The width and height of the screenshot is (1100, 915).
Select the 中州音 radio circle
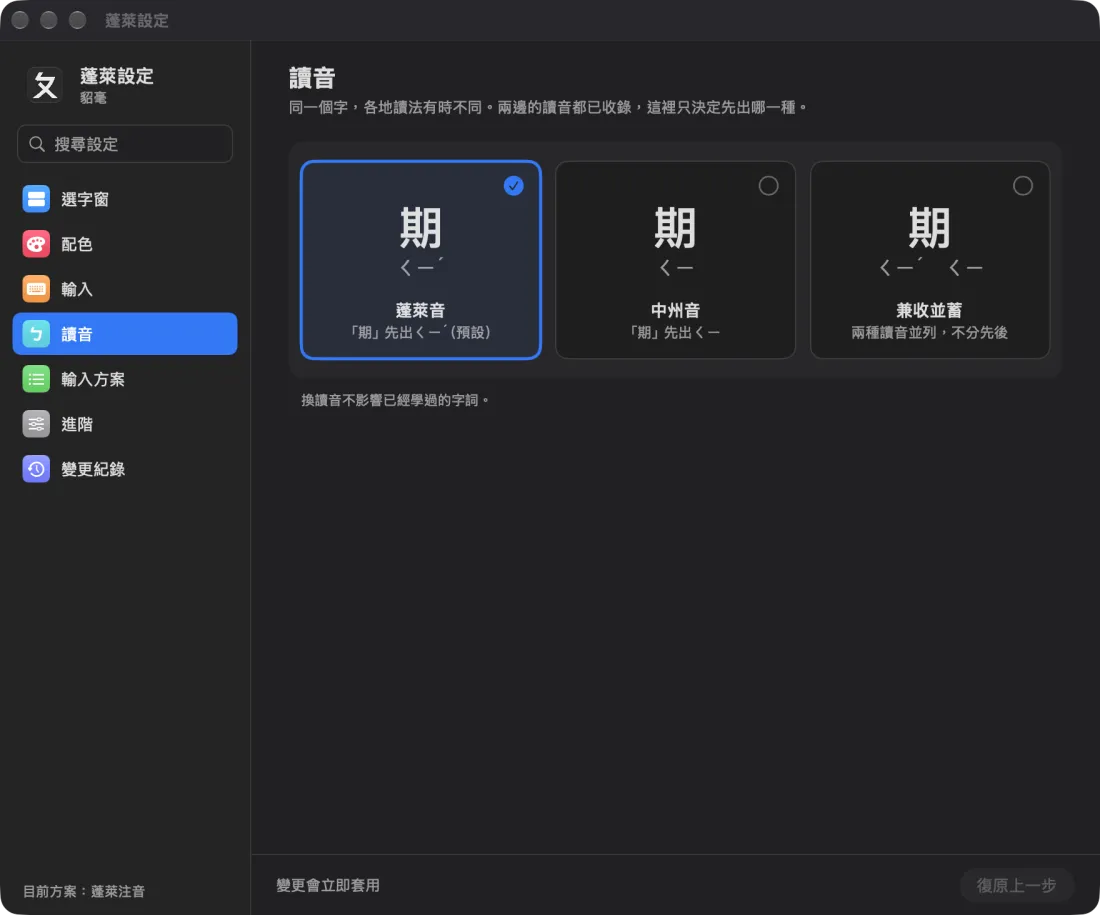pos(768,186)
